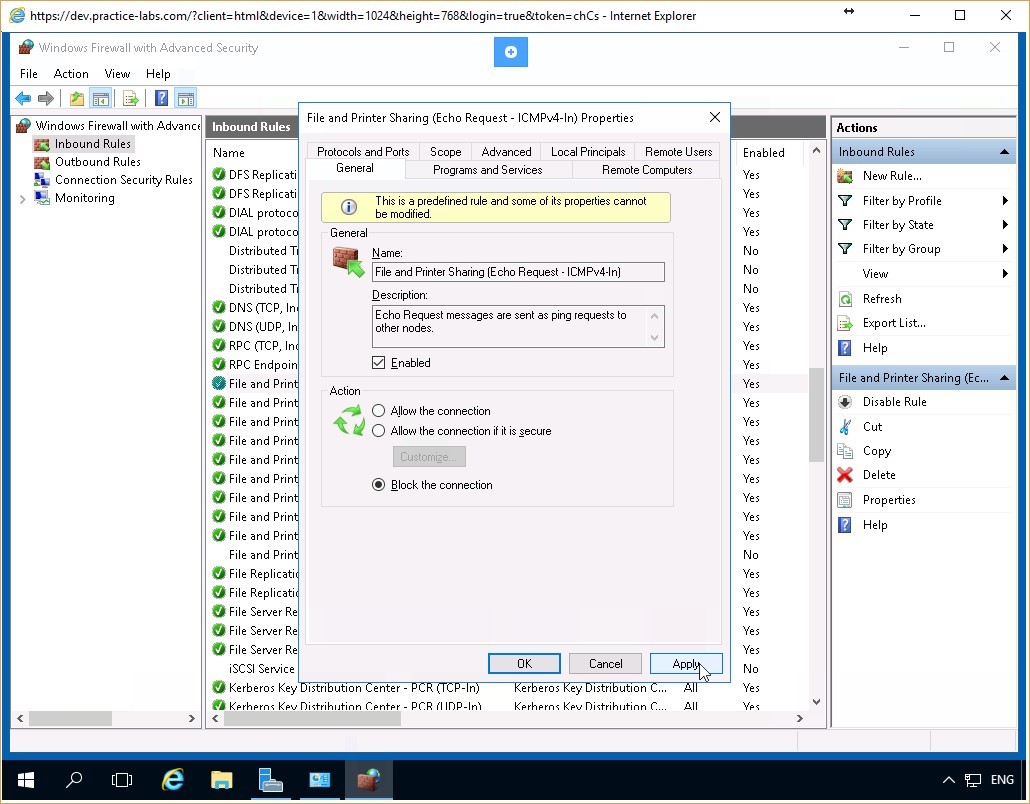Image resolution: width=1030 pixels, height=804 pixels.
Task: Click the back navigation arrow in toolbar
Action: [21, 97]
